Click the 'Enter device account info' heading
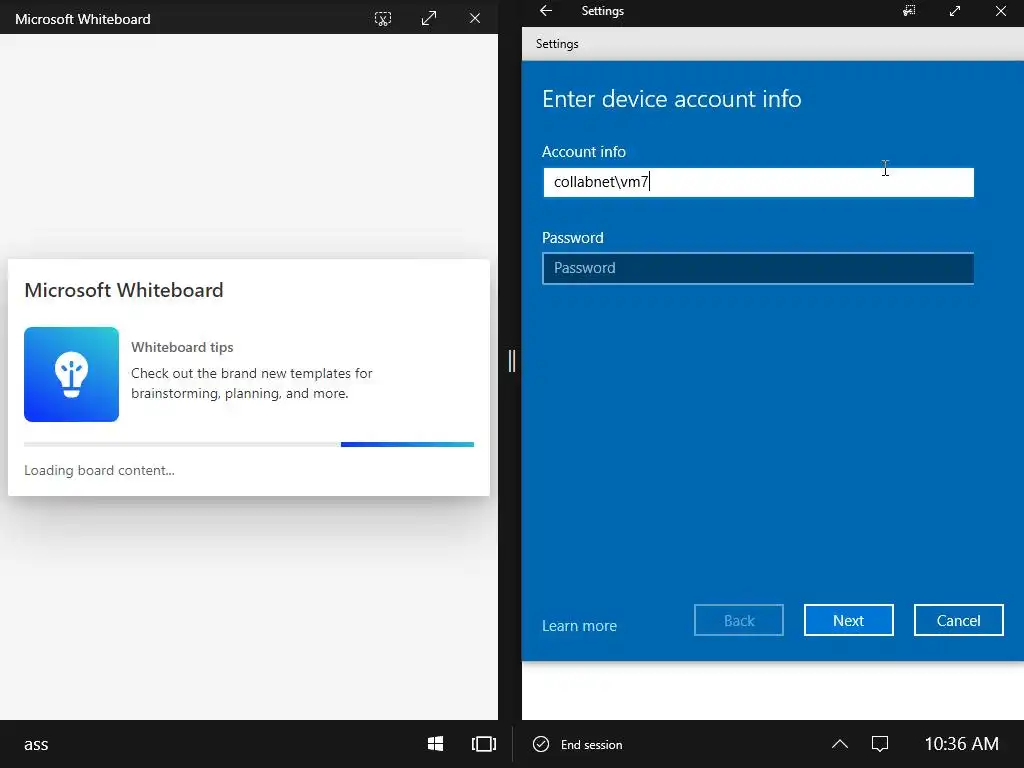This screenshot has height=768, width=1024. [x=671, y=99]
